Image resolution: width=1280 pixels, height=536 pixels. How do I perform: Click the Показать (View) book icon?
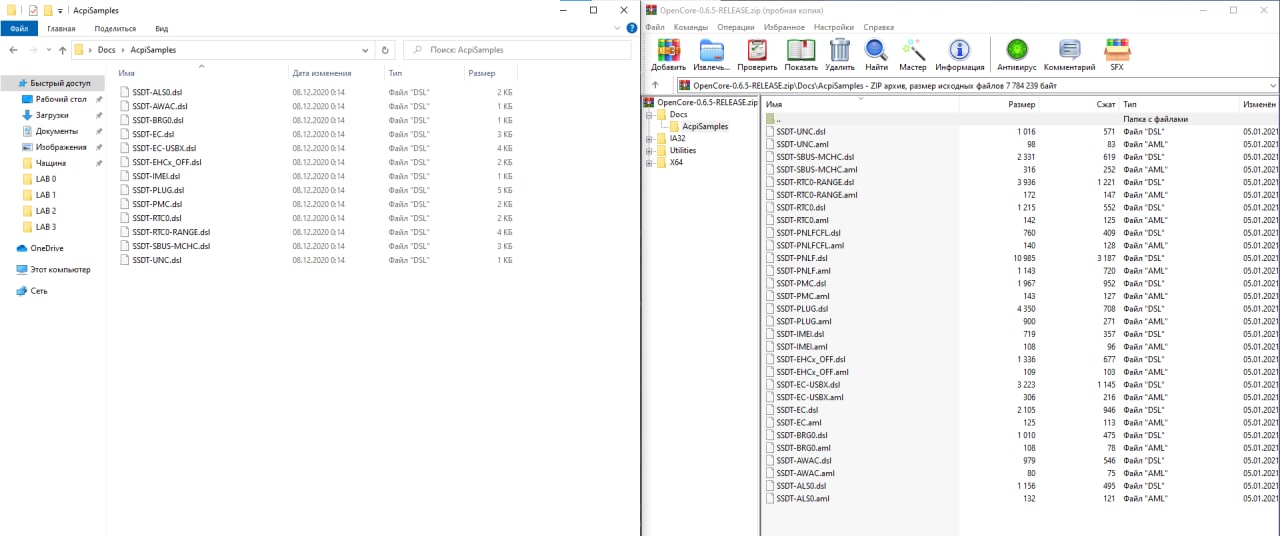[x=801, y=50]
